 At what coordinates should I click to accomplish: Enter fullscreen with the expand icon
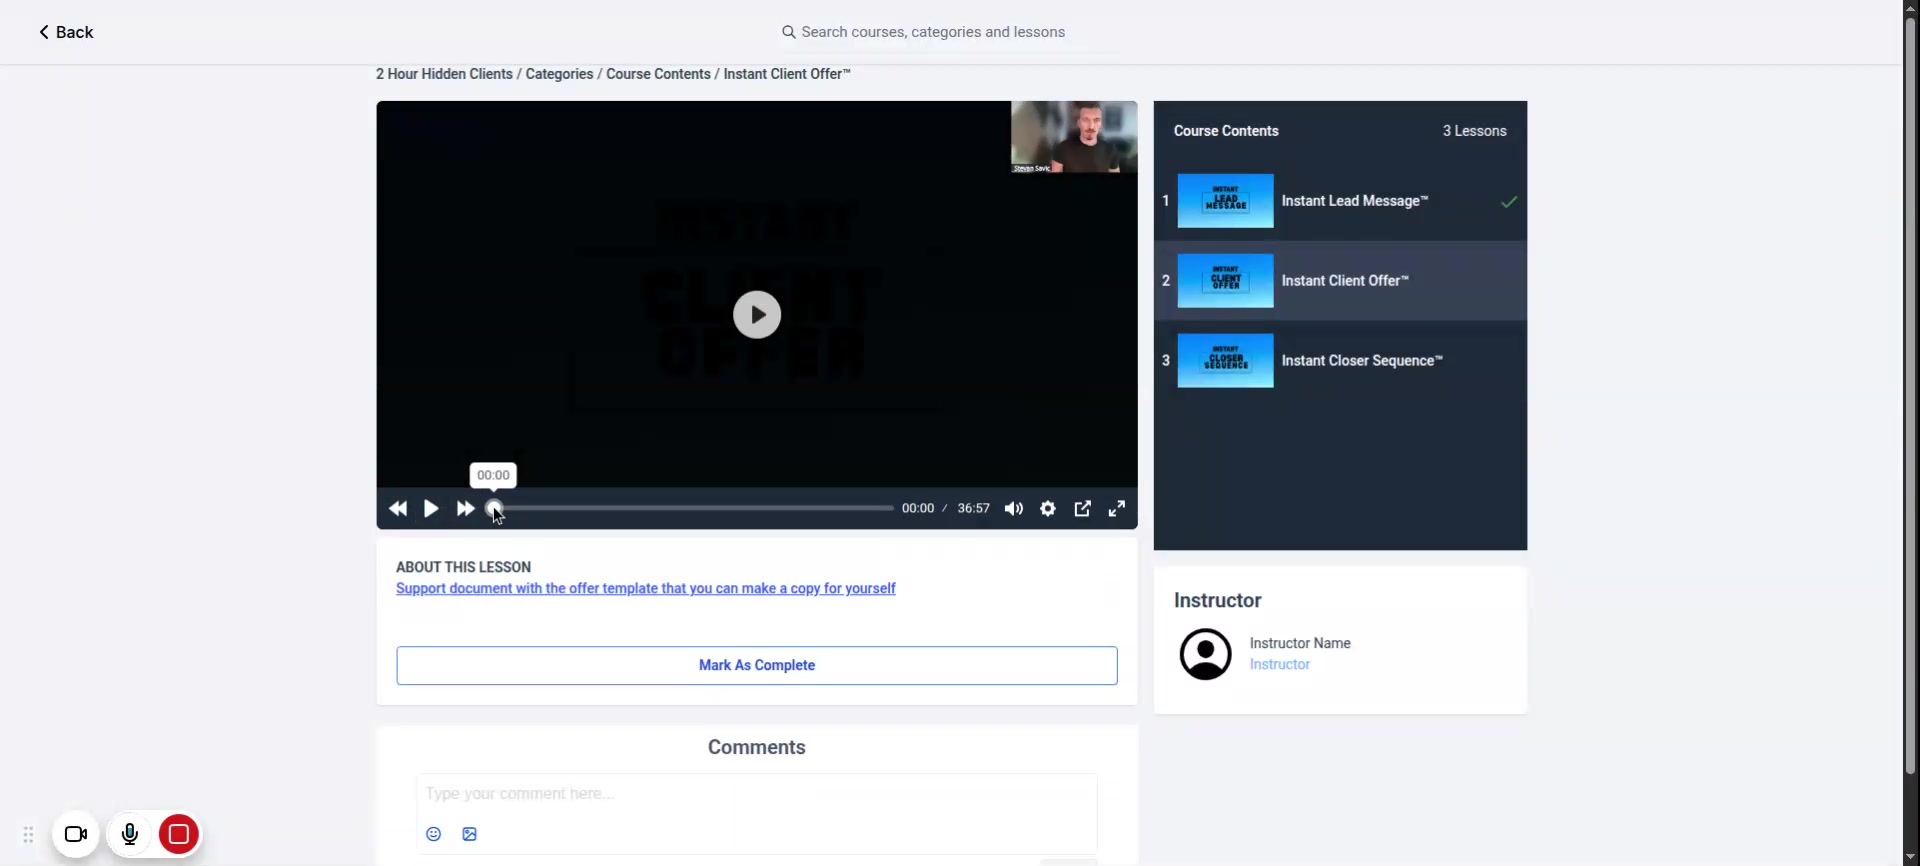[x=1117, y=509]
